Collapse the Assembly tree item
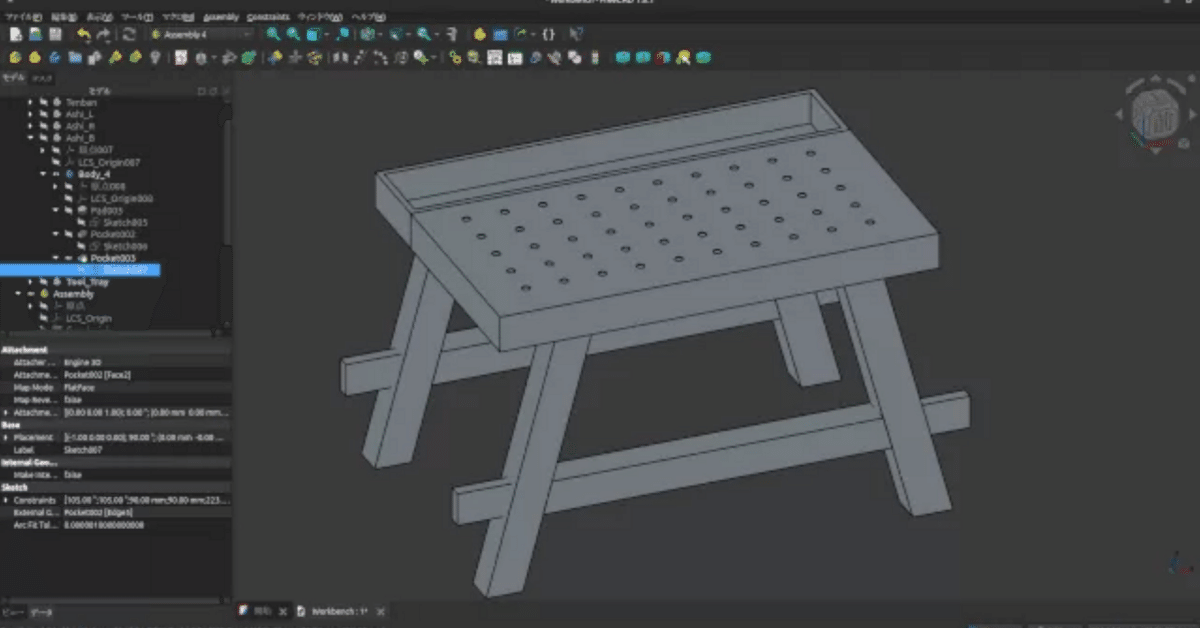Image resolution: width=1200 pixels, height=628 pixels. 18,294
